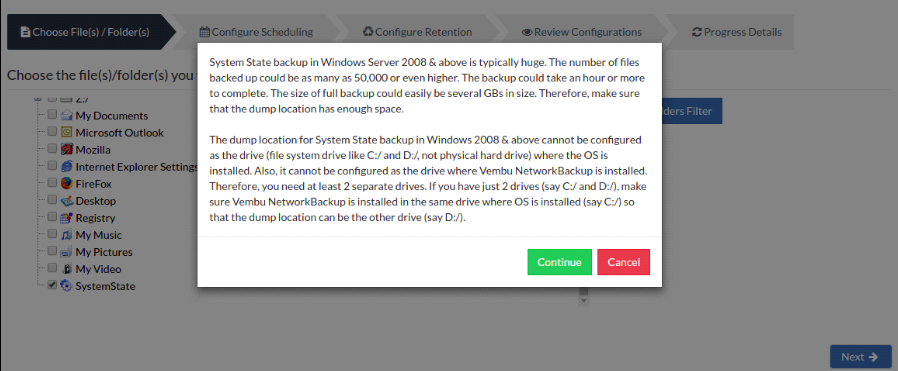Click the Internet Explorer Settings icon
The height and width of the screenshot is (371, 898).
tap(67, 167)
